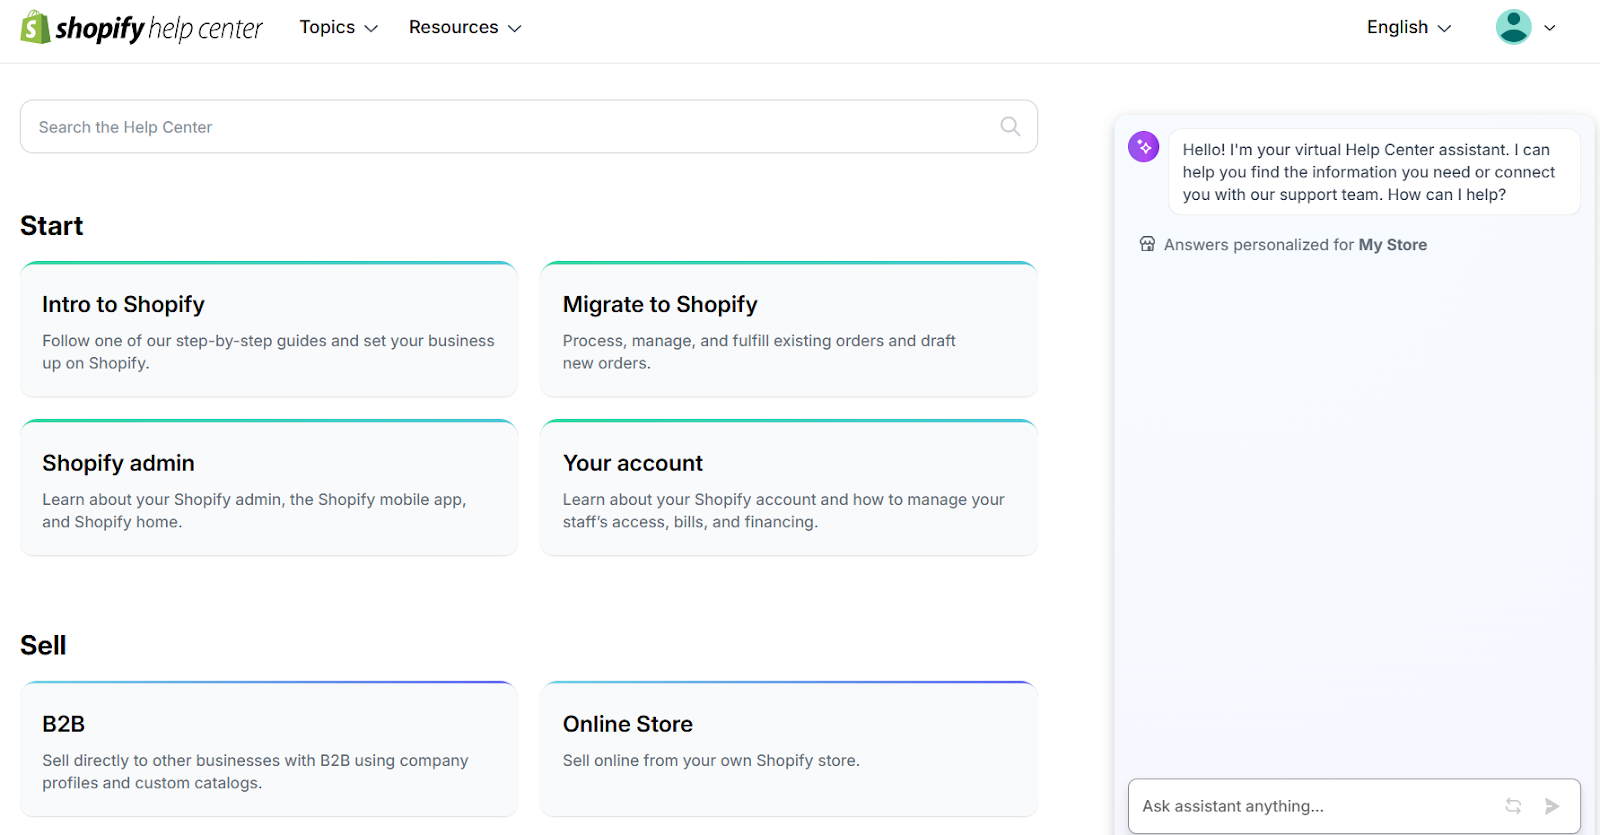1600x835 pixels.
Task: Click the Start section heading
Action: pyautogui.click(x=52, y=226)
